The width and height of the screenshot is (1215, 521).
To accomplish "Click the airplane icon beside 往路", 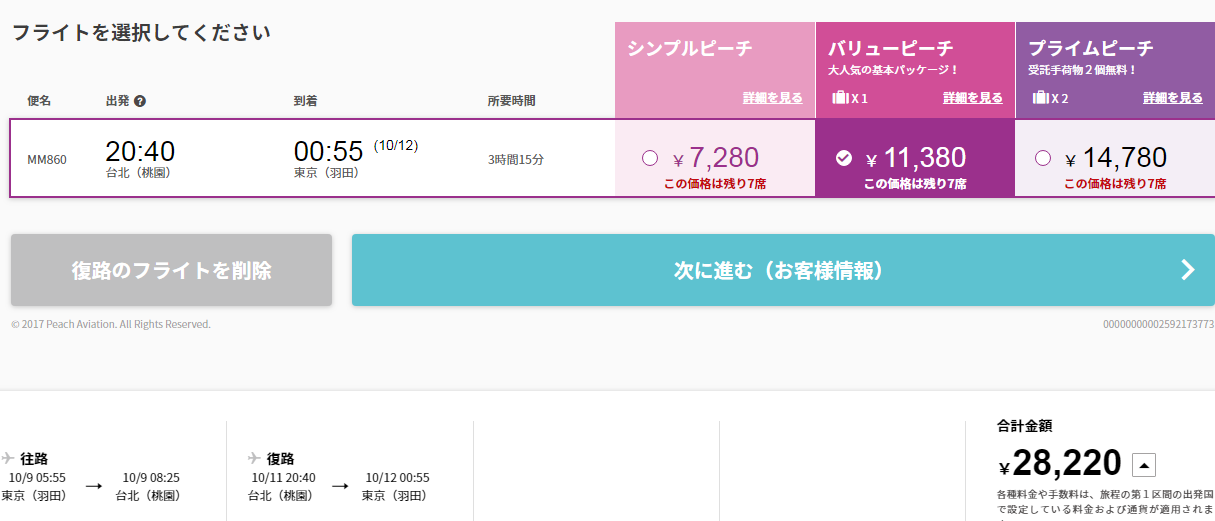I will point(9,458).
